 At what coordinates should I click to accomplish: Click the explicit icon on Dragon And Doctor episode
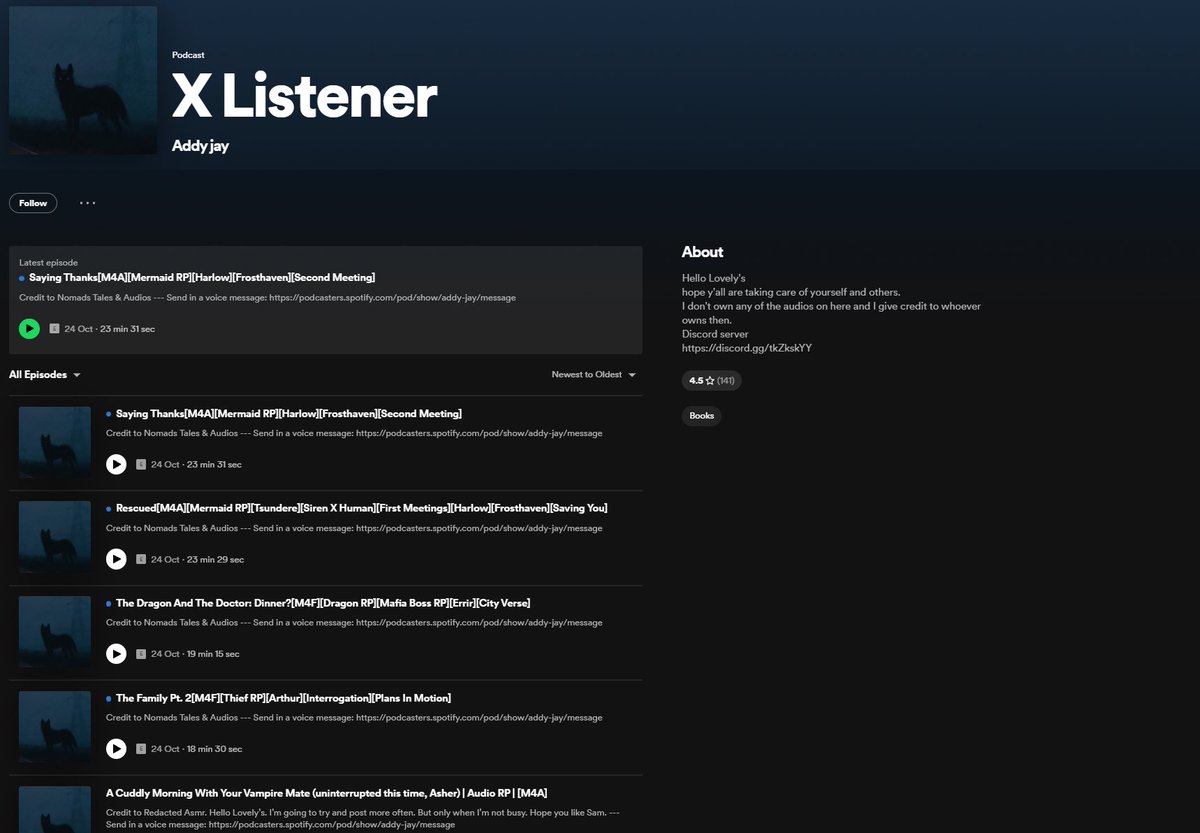click(141, 654)
